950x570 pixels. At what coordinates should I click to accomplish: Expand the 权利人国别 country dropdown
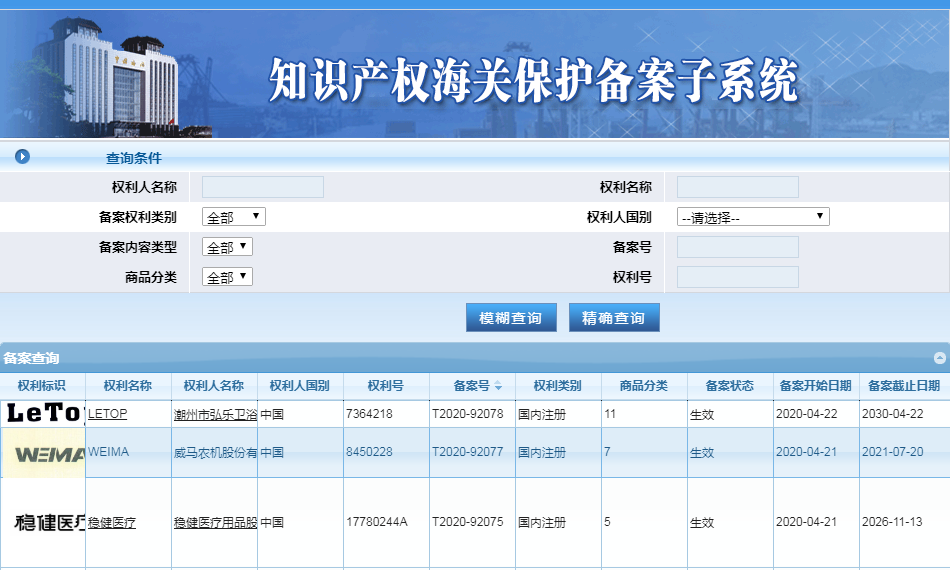[x=753, y=217]
